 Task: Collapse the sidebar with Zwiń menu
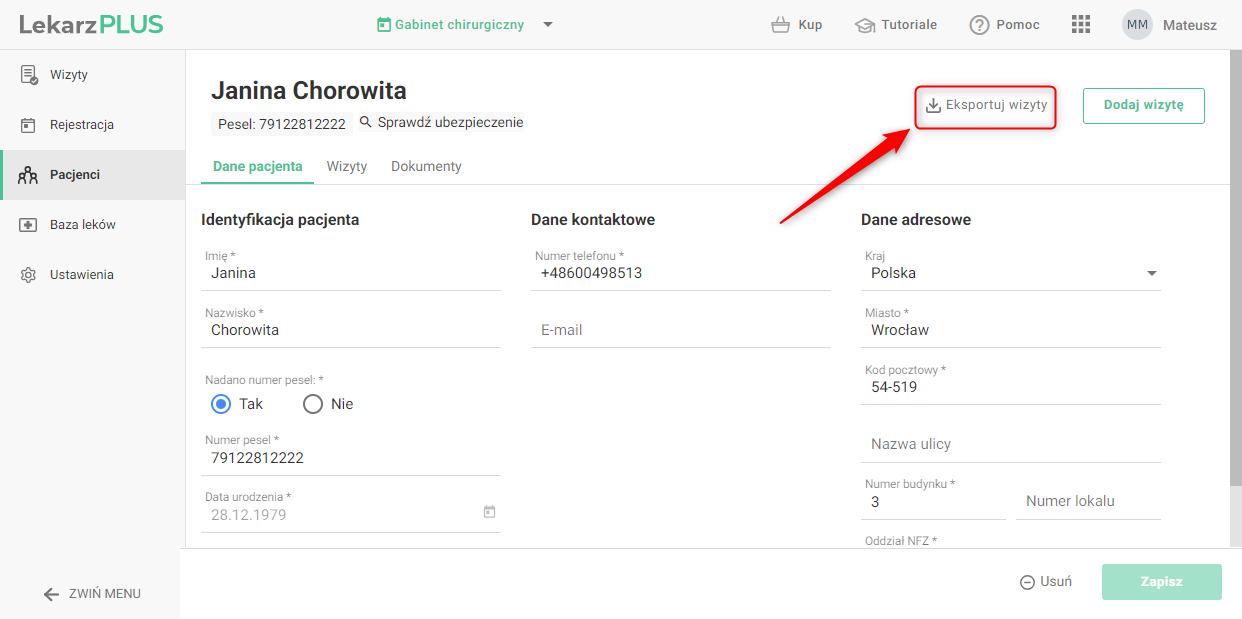(92, 594)
